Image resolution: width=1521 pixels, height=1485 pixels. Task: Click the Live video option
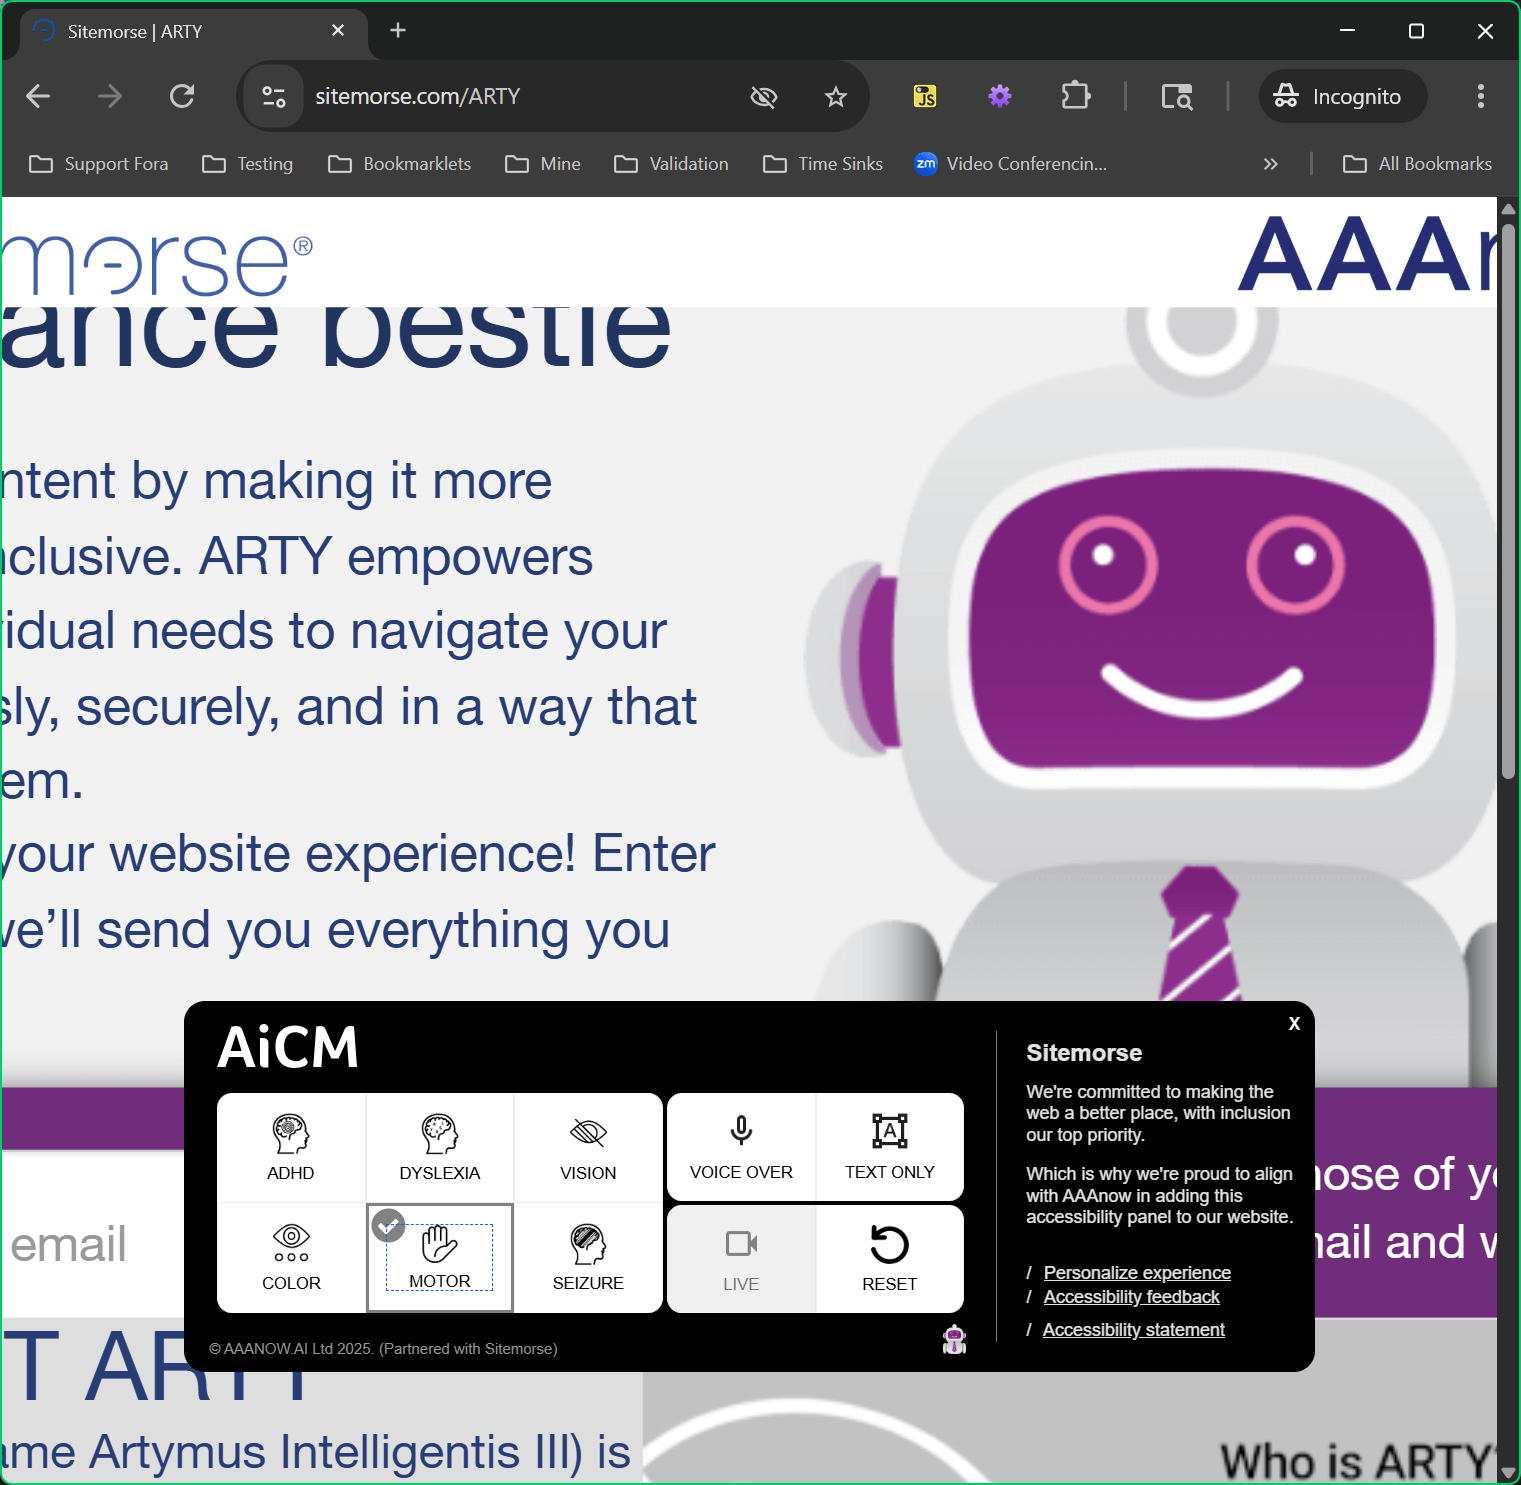741,1259
